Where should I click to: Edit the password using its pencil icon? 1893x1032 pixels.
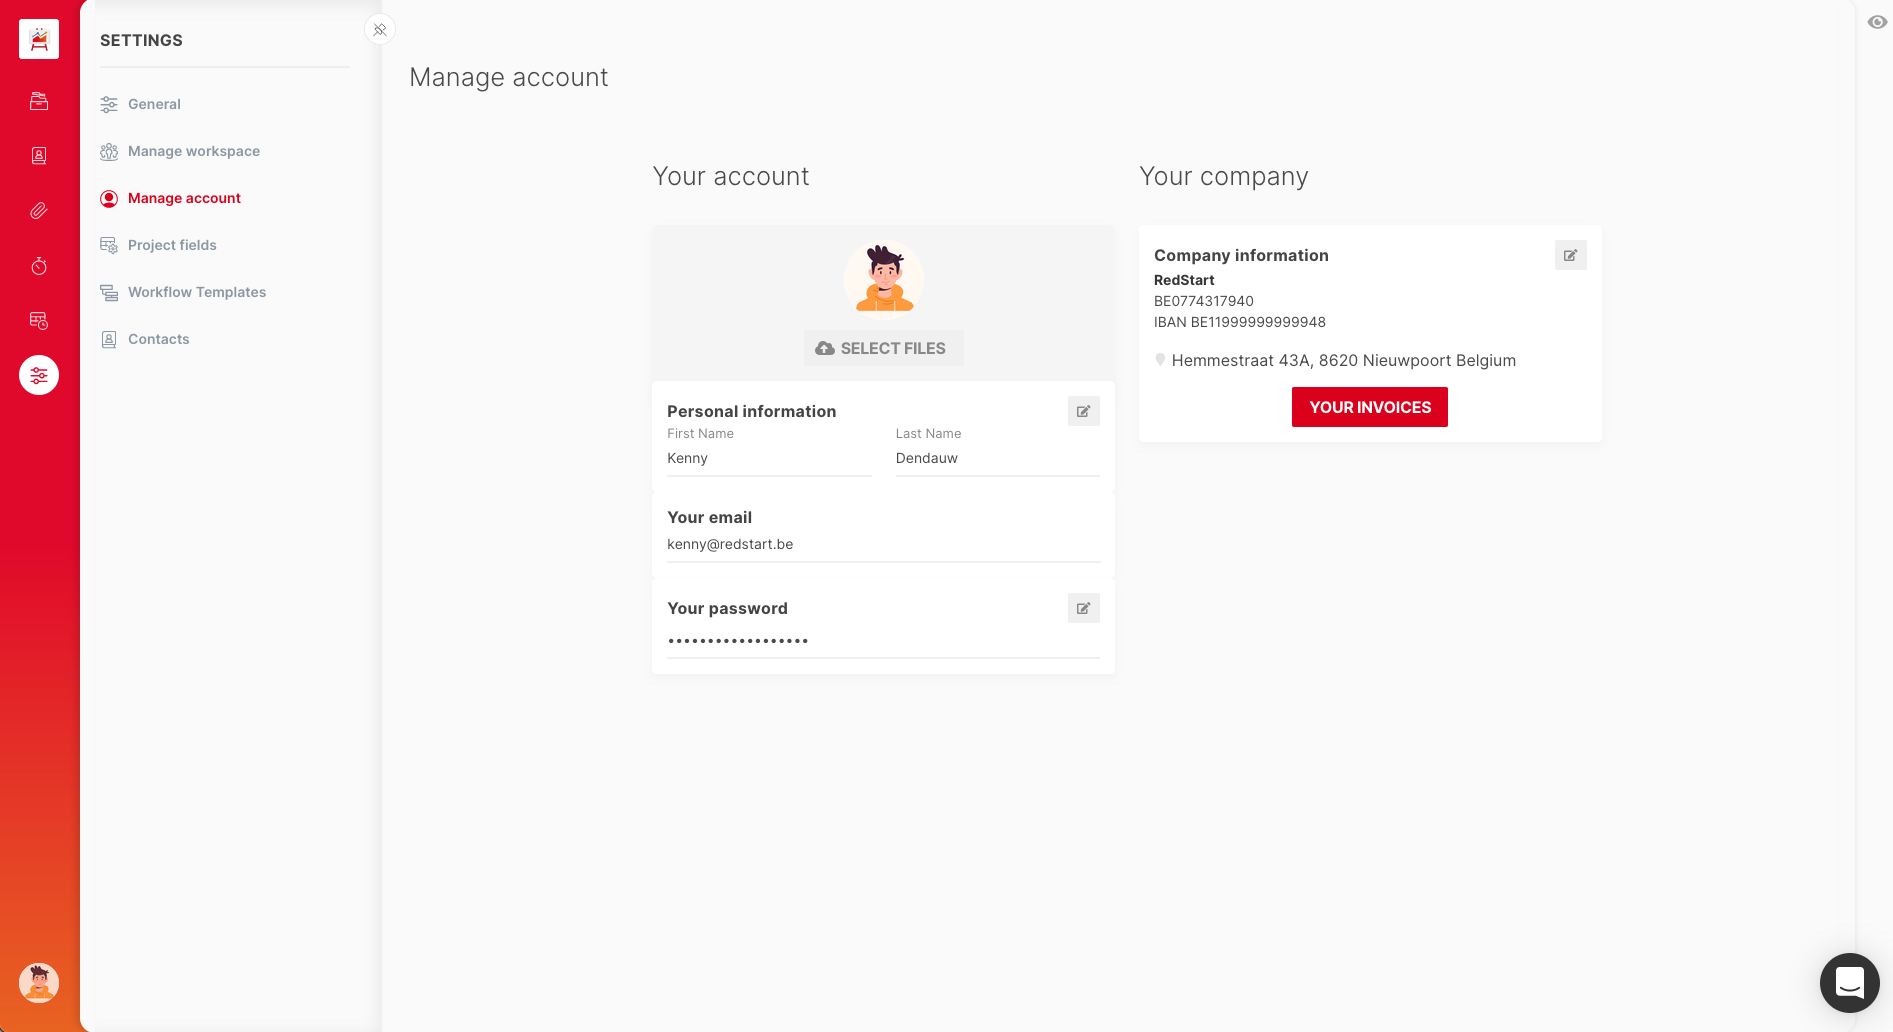[x=1083, y=608]
